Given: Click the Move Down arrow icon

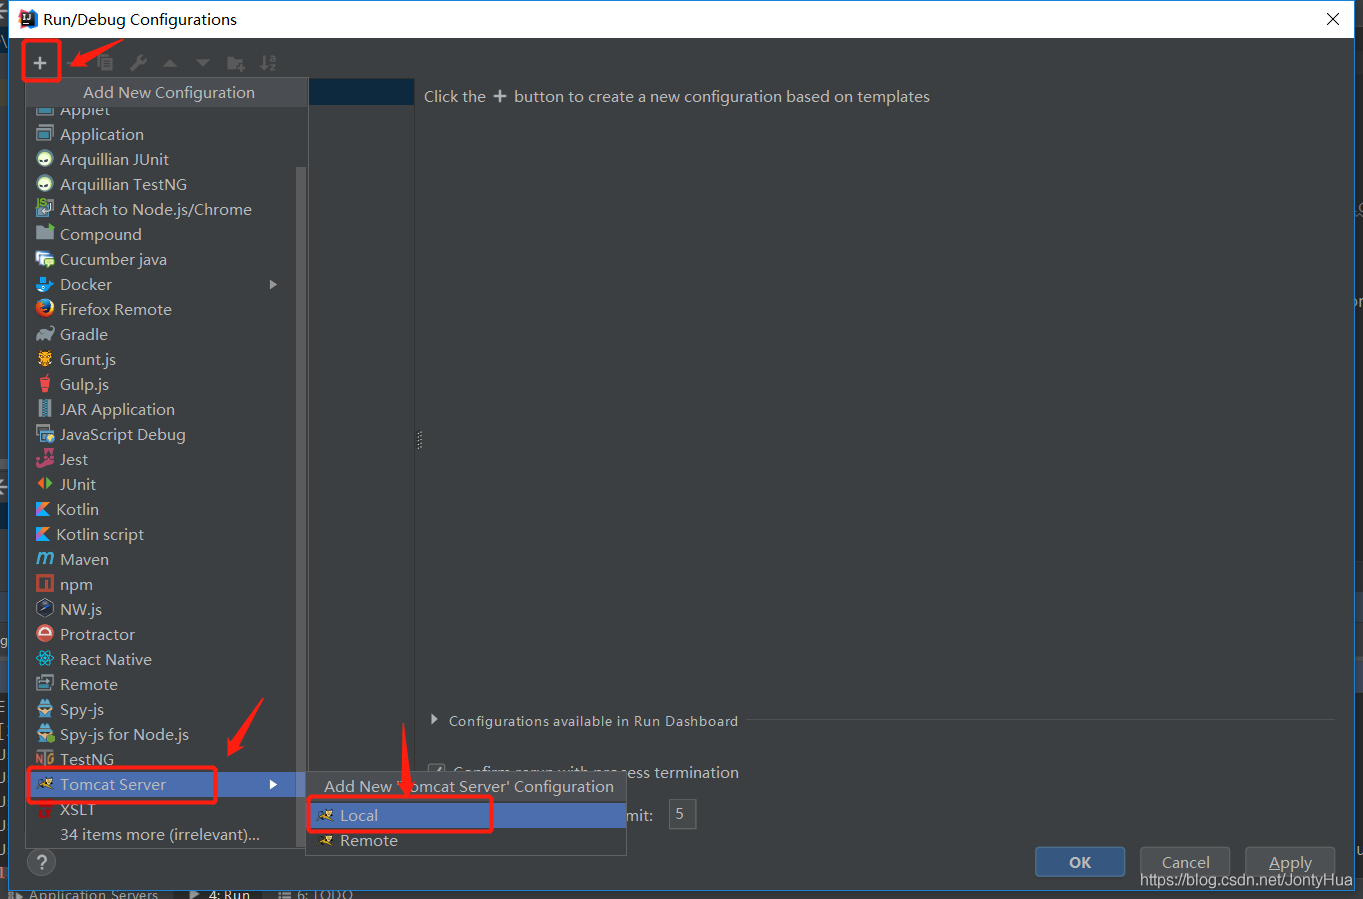Looking at the screenshot, I should 201,62.
